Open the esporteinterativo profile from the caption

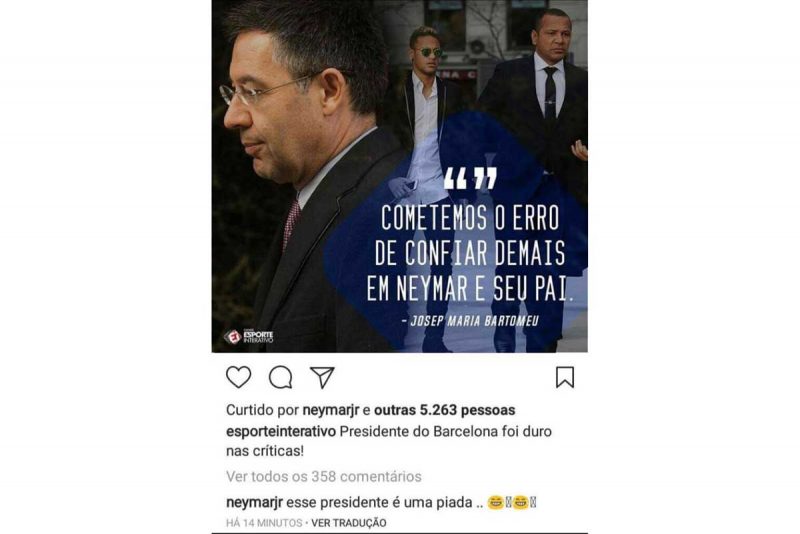pyautogui.click(x=281, y=431)
